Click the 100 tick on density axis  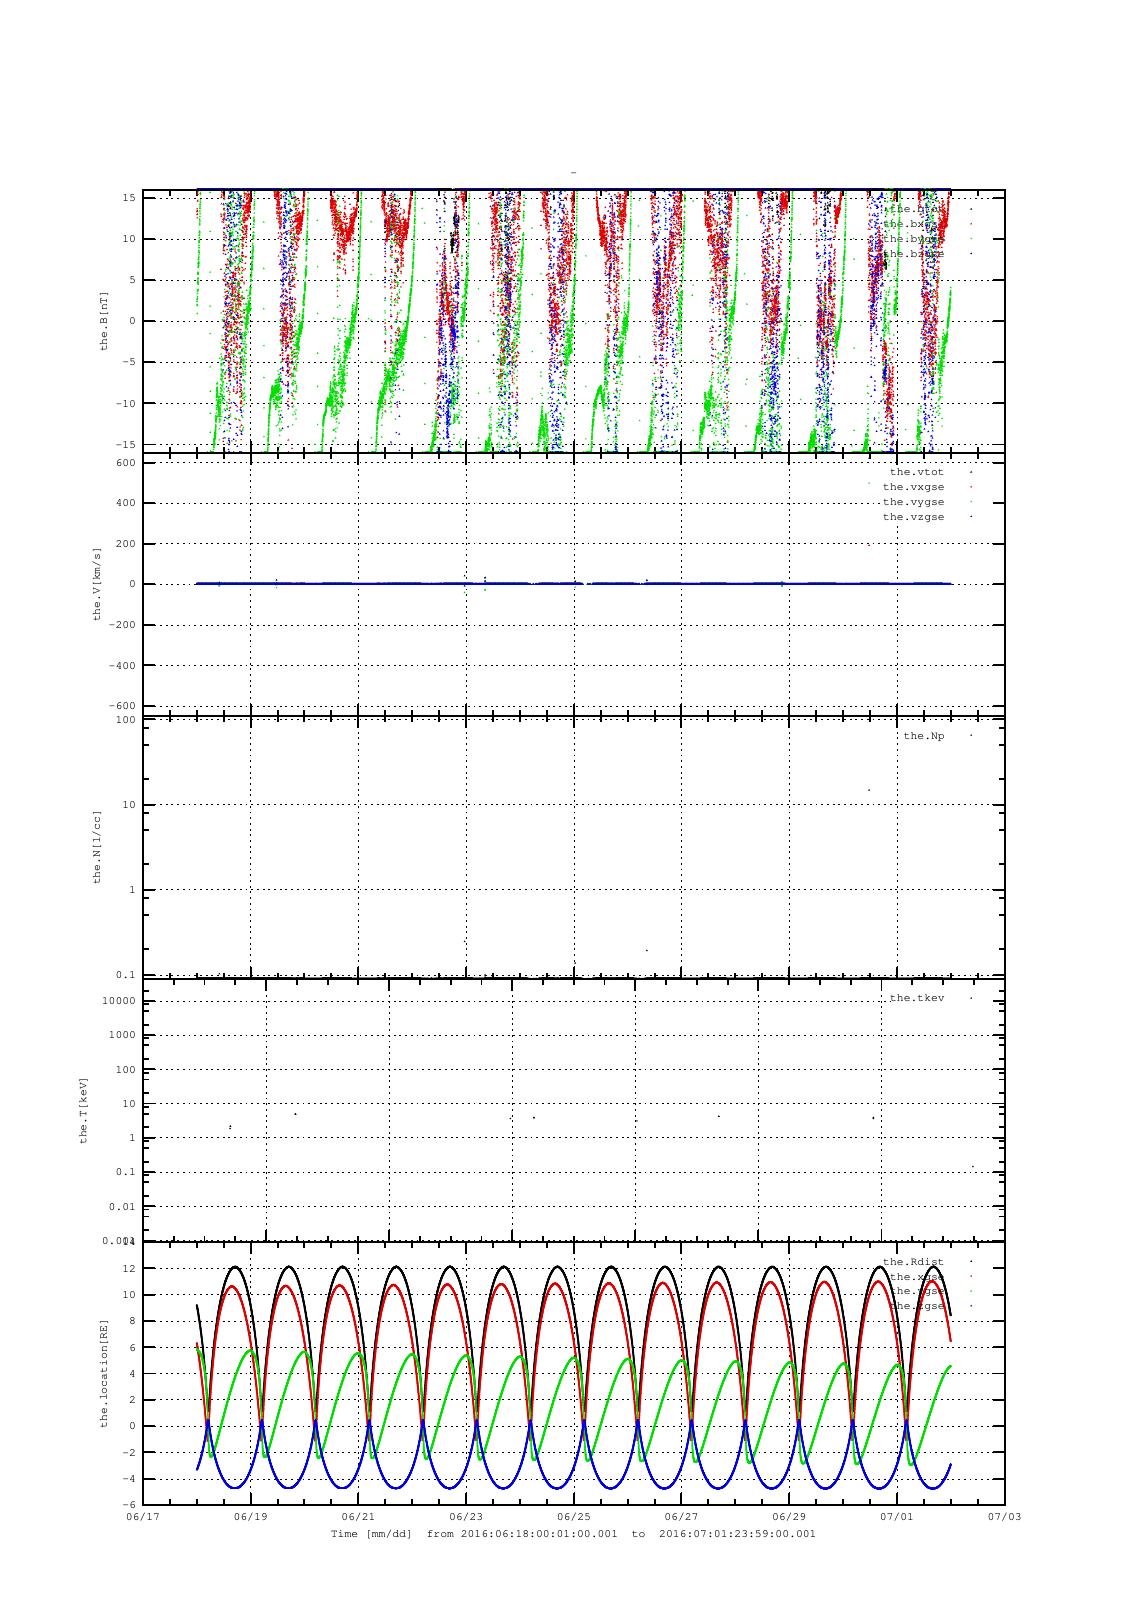pyautogui.click(x=126, y=720)
